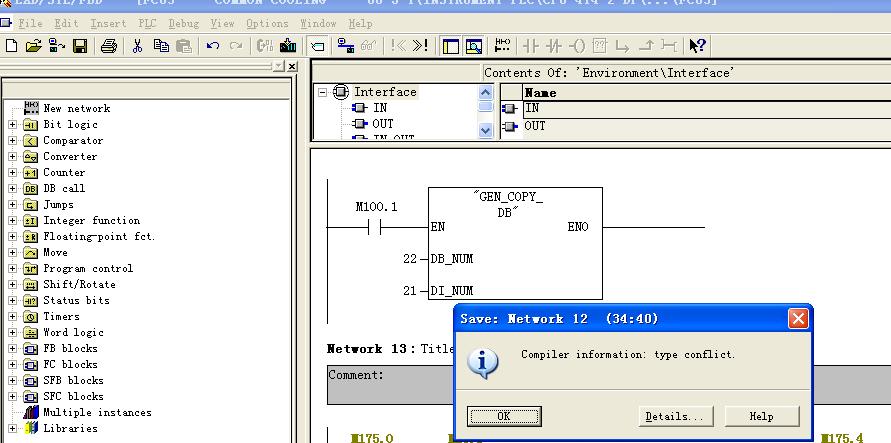Toggle the Overviews panel toolbar icon

pyautogui.click(x=451, y=46)
